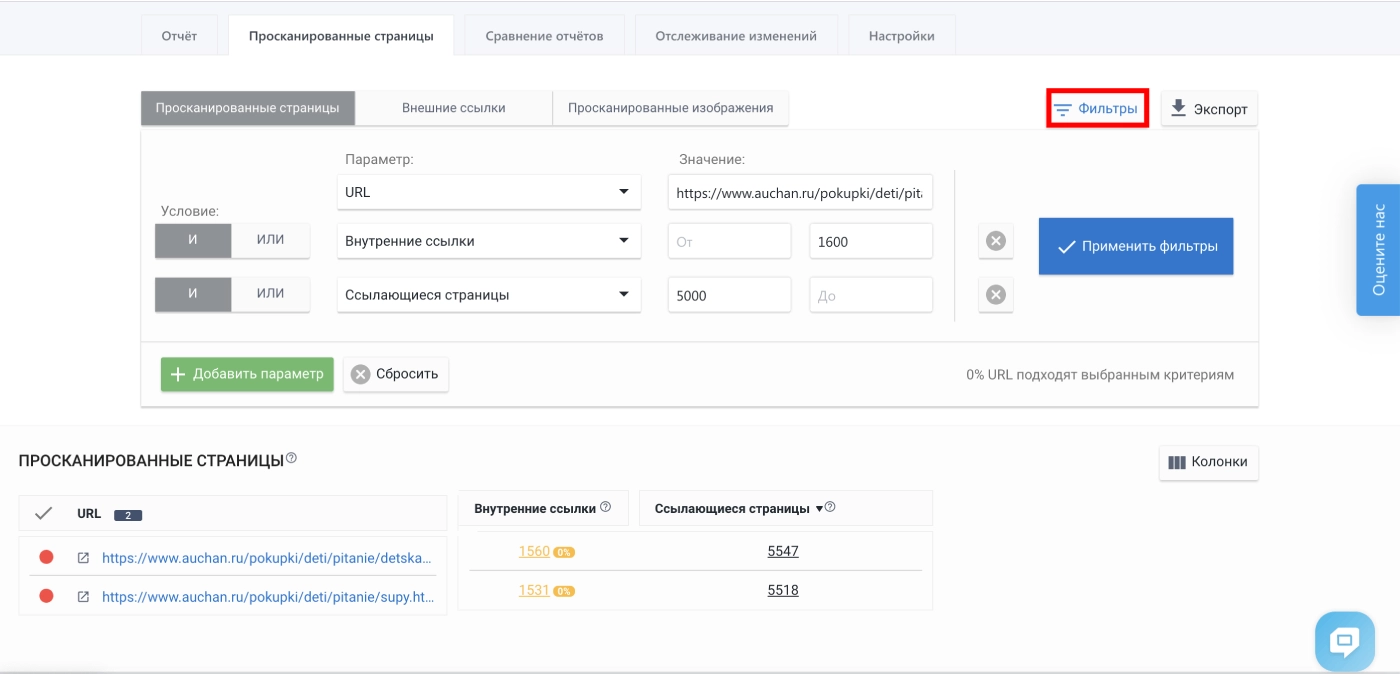This screenshot has height=674, width=1400.
Task: Click referring pages count 5518
Action: coord(783,590)
